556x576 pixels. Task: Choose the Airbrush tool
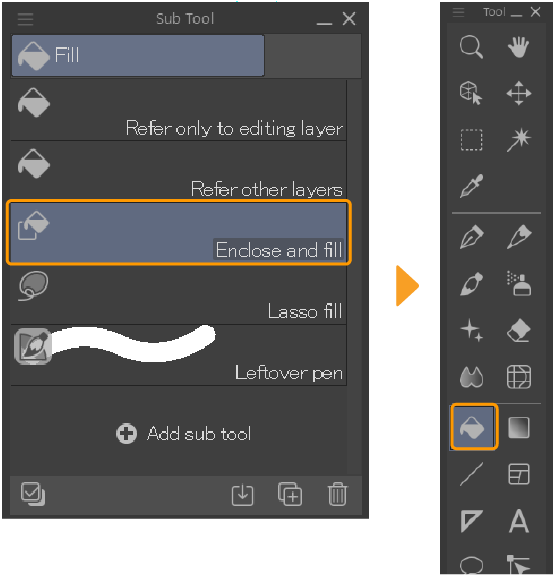pos(519,283)
